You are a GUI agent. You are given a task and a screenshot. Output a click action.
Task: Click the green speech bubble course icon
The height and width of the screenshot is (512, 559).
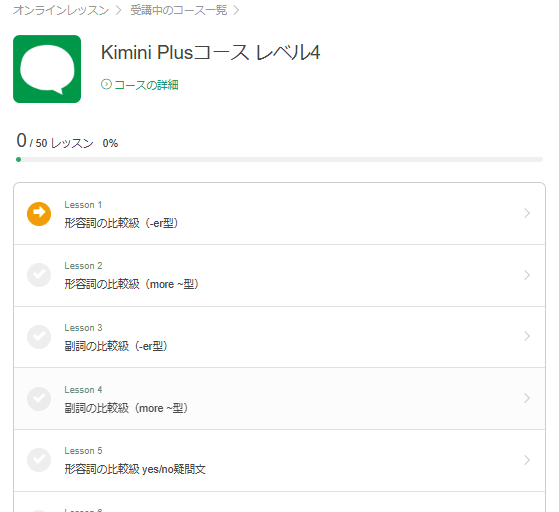tap(47, 69)
